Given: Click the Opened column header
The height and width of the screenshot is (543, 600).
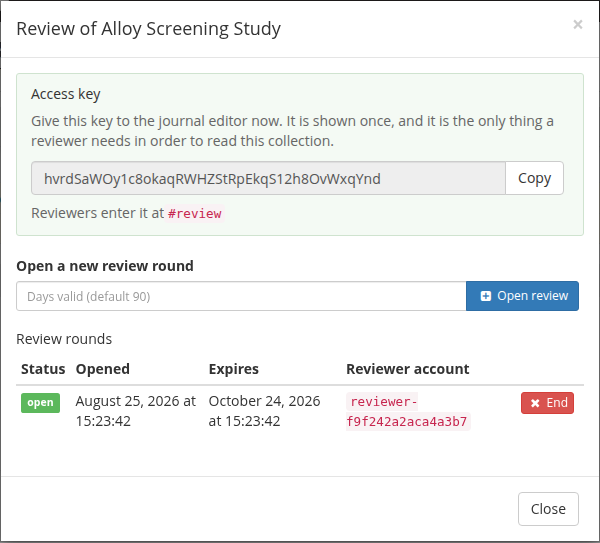Looking at the screenshot, I should (x=103, y=369).
